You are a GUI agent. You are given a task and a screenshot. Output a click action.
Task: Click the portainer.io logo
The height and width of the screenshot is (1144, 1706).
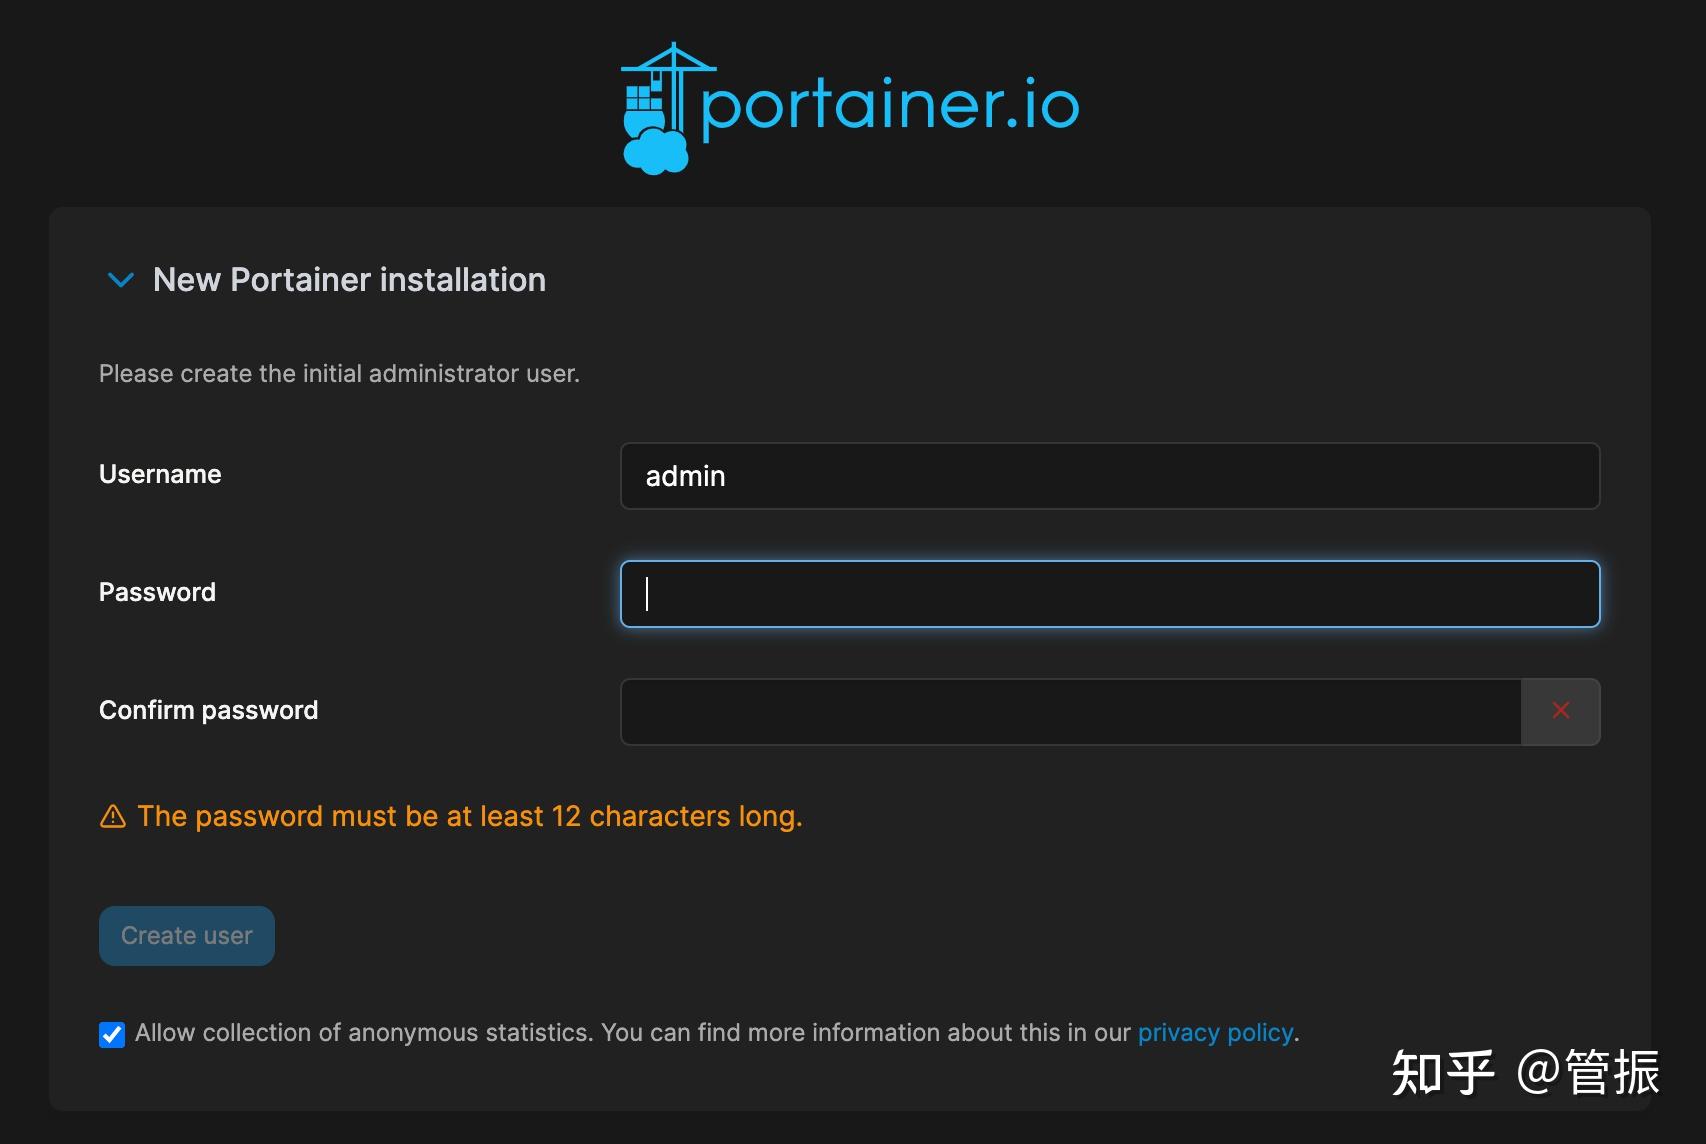click(x=850, y=108)
